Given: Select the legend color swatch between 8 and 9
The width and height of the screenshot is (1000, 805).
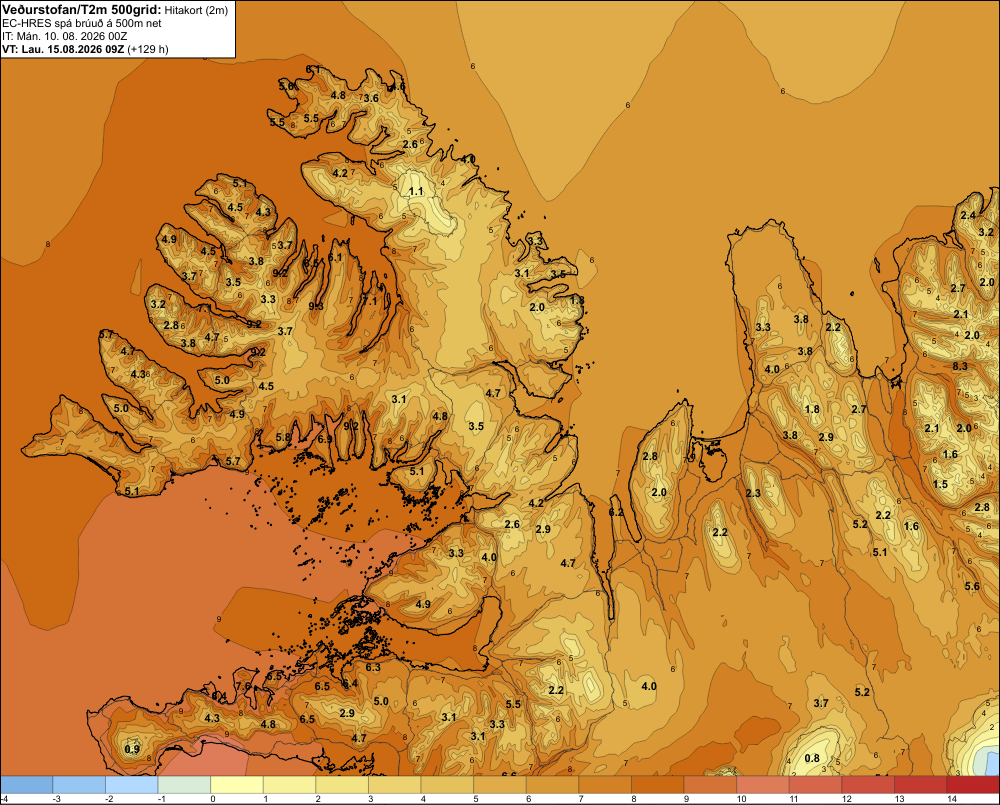Looking at the screenshot, I should 658,785.
